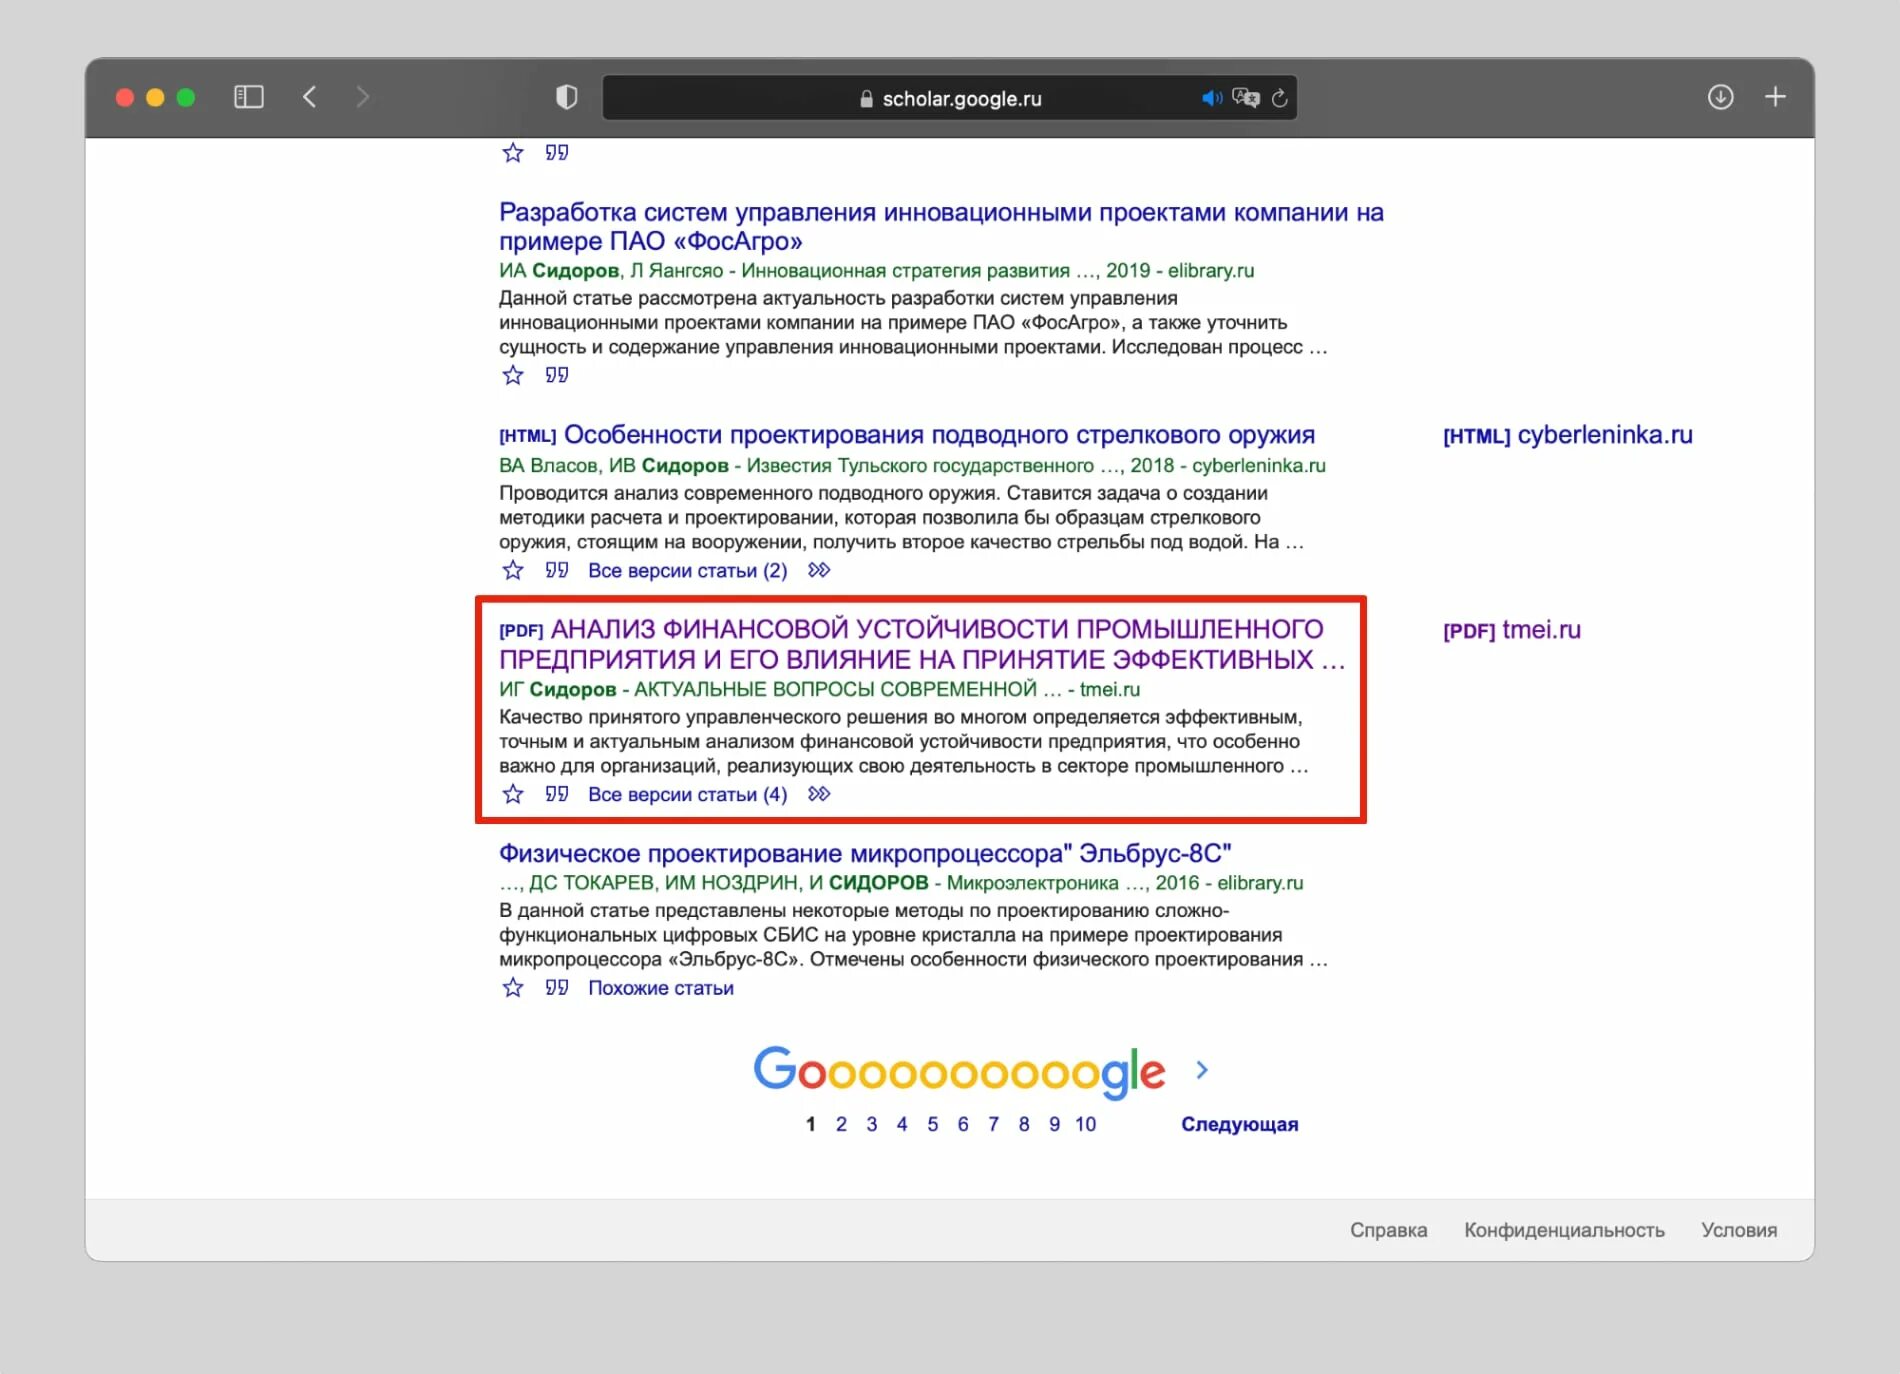
Task: Translate this page using the address bar icon
Action: click(1246, 98)
